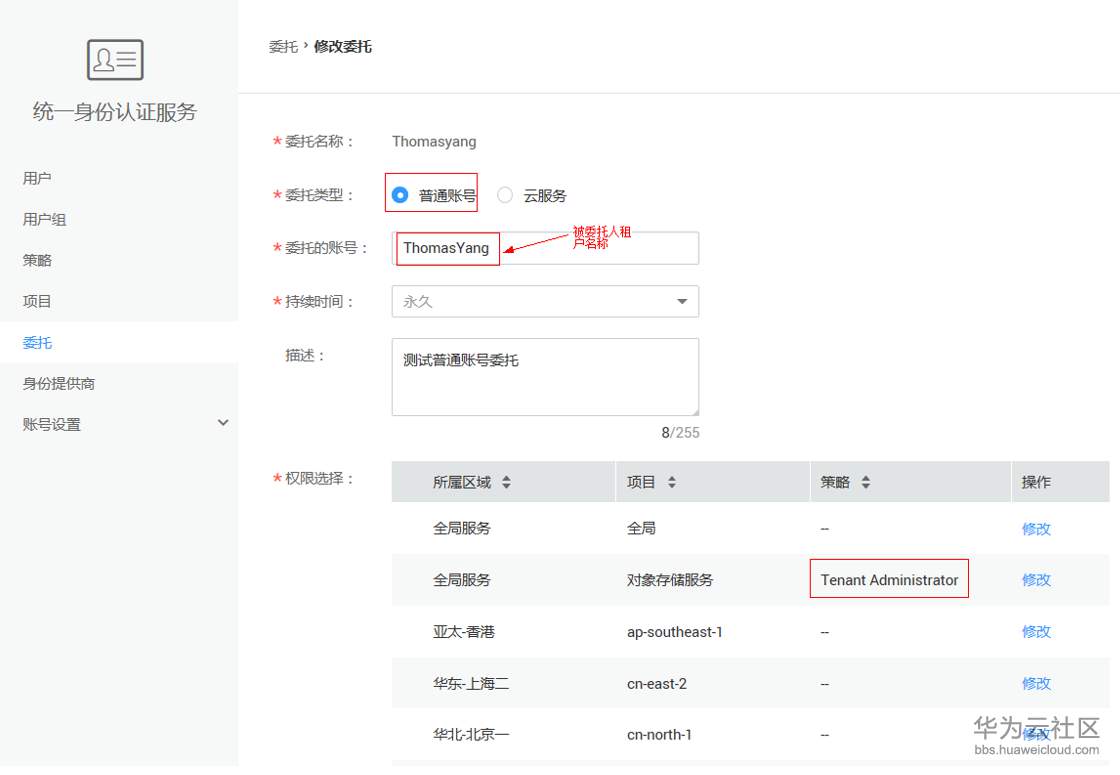The width and height of the screenshot is (1120, 775).
Task: Click 修改 for the cn-east-2 row
Action: 1036,684
